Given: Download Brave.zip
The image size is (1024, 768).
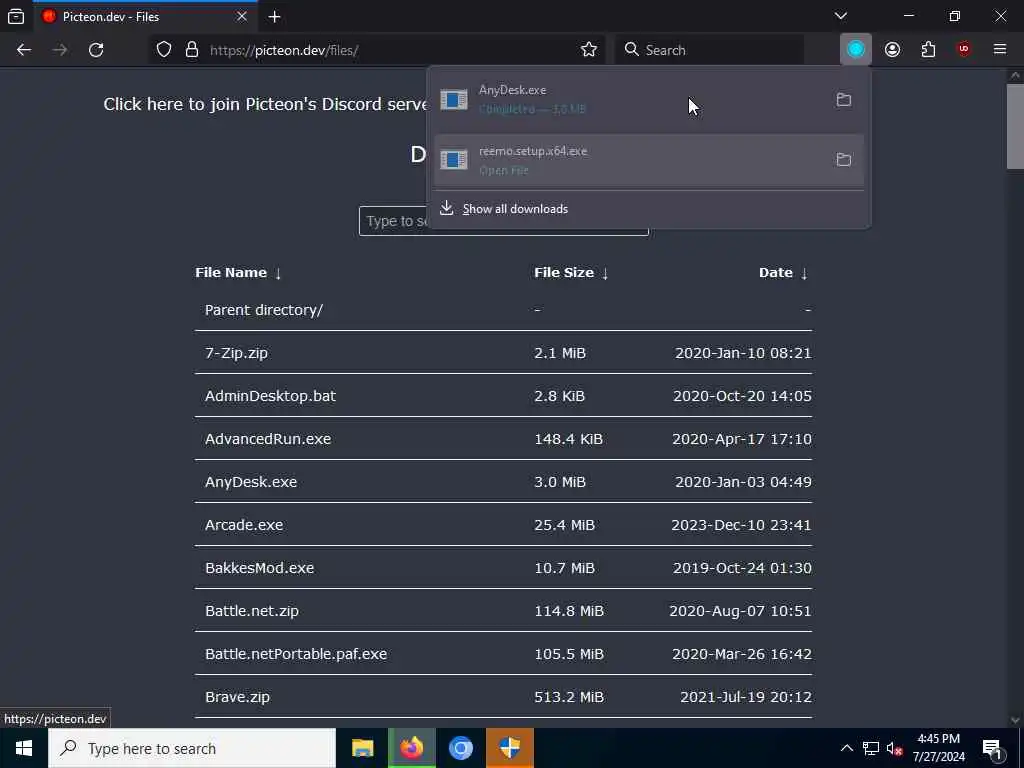Looking at the screenshot, I should [237, 697].
